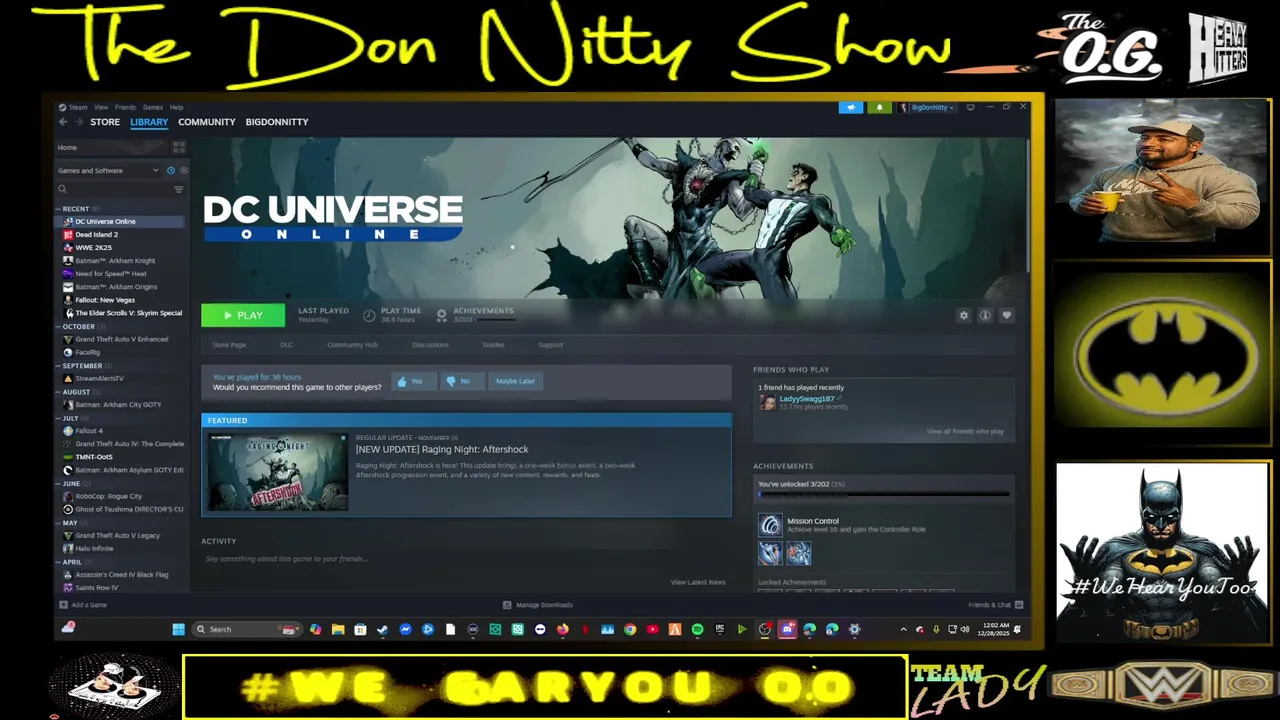Collapse the SEPTEMBER games group
The width and height of the screenshot is (1280, 720).
pyautogui.click(x=80, y=366)
